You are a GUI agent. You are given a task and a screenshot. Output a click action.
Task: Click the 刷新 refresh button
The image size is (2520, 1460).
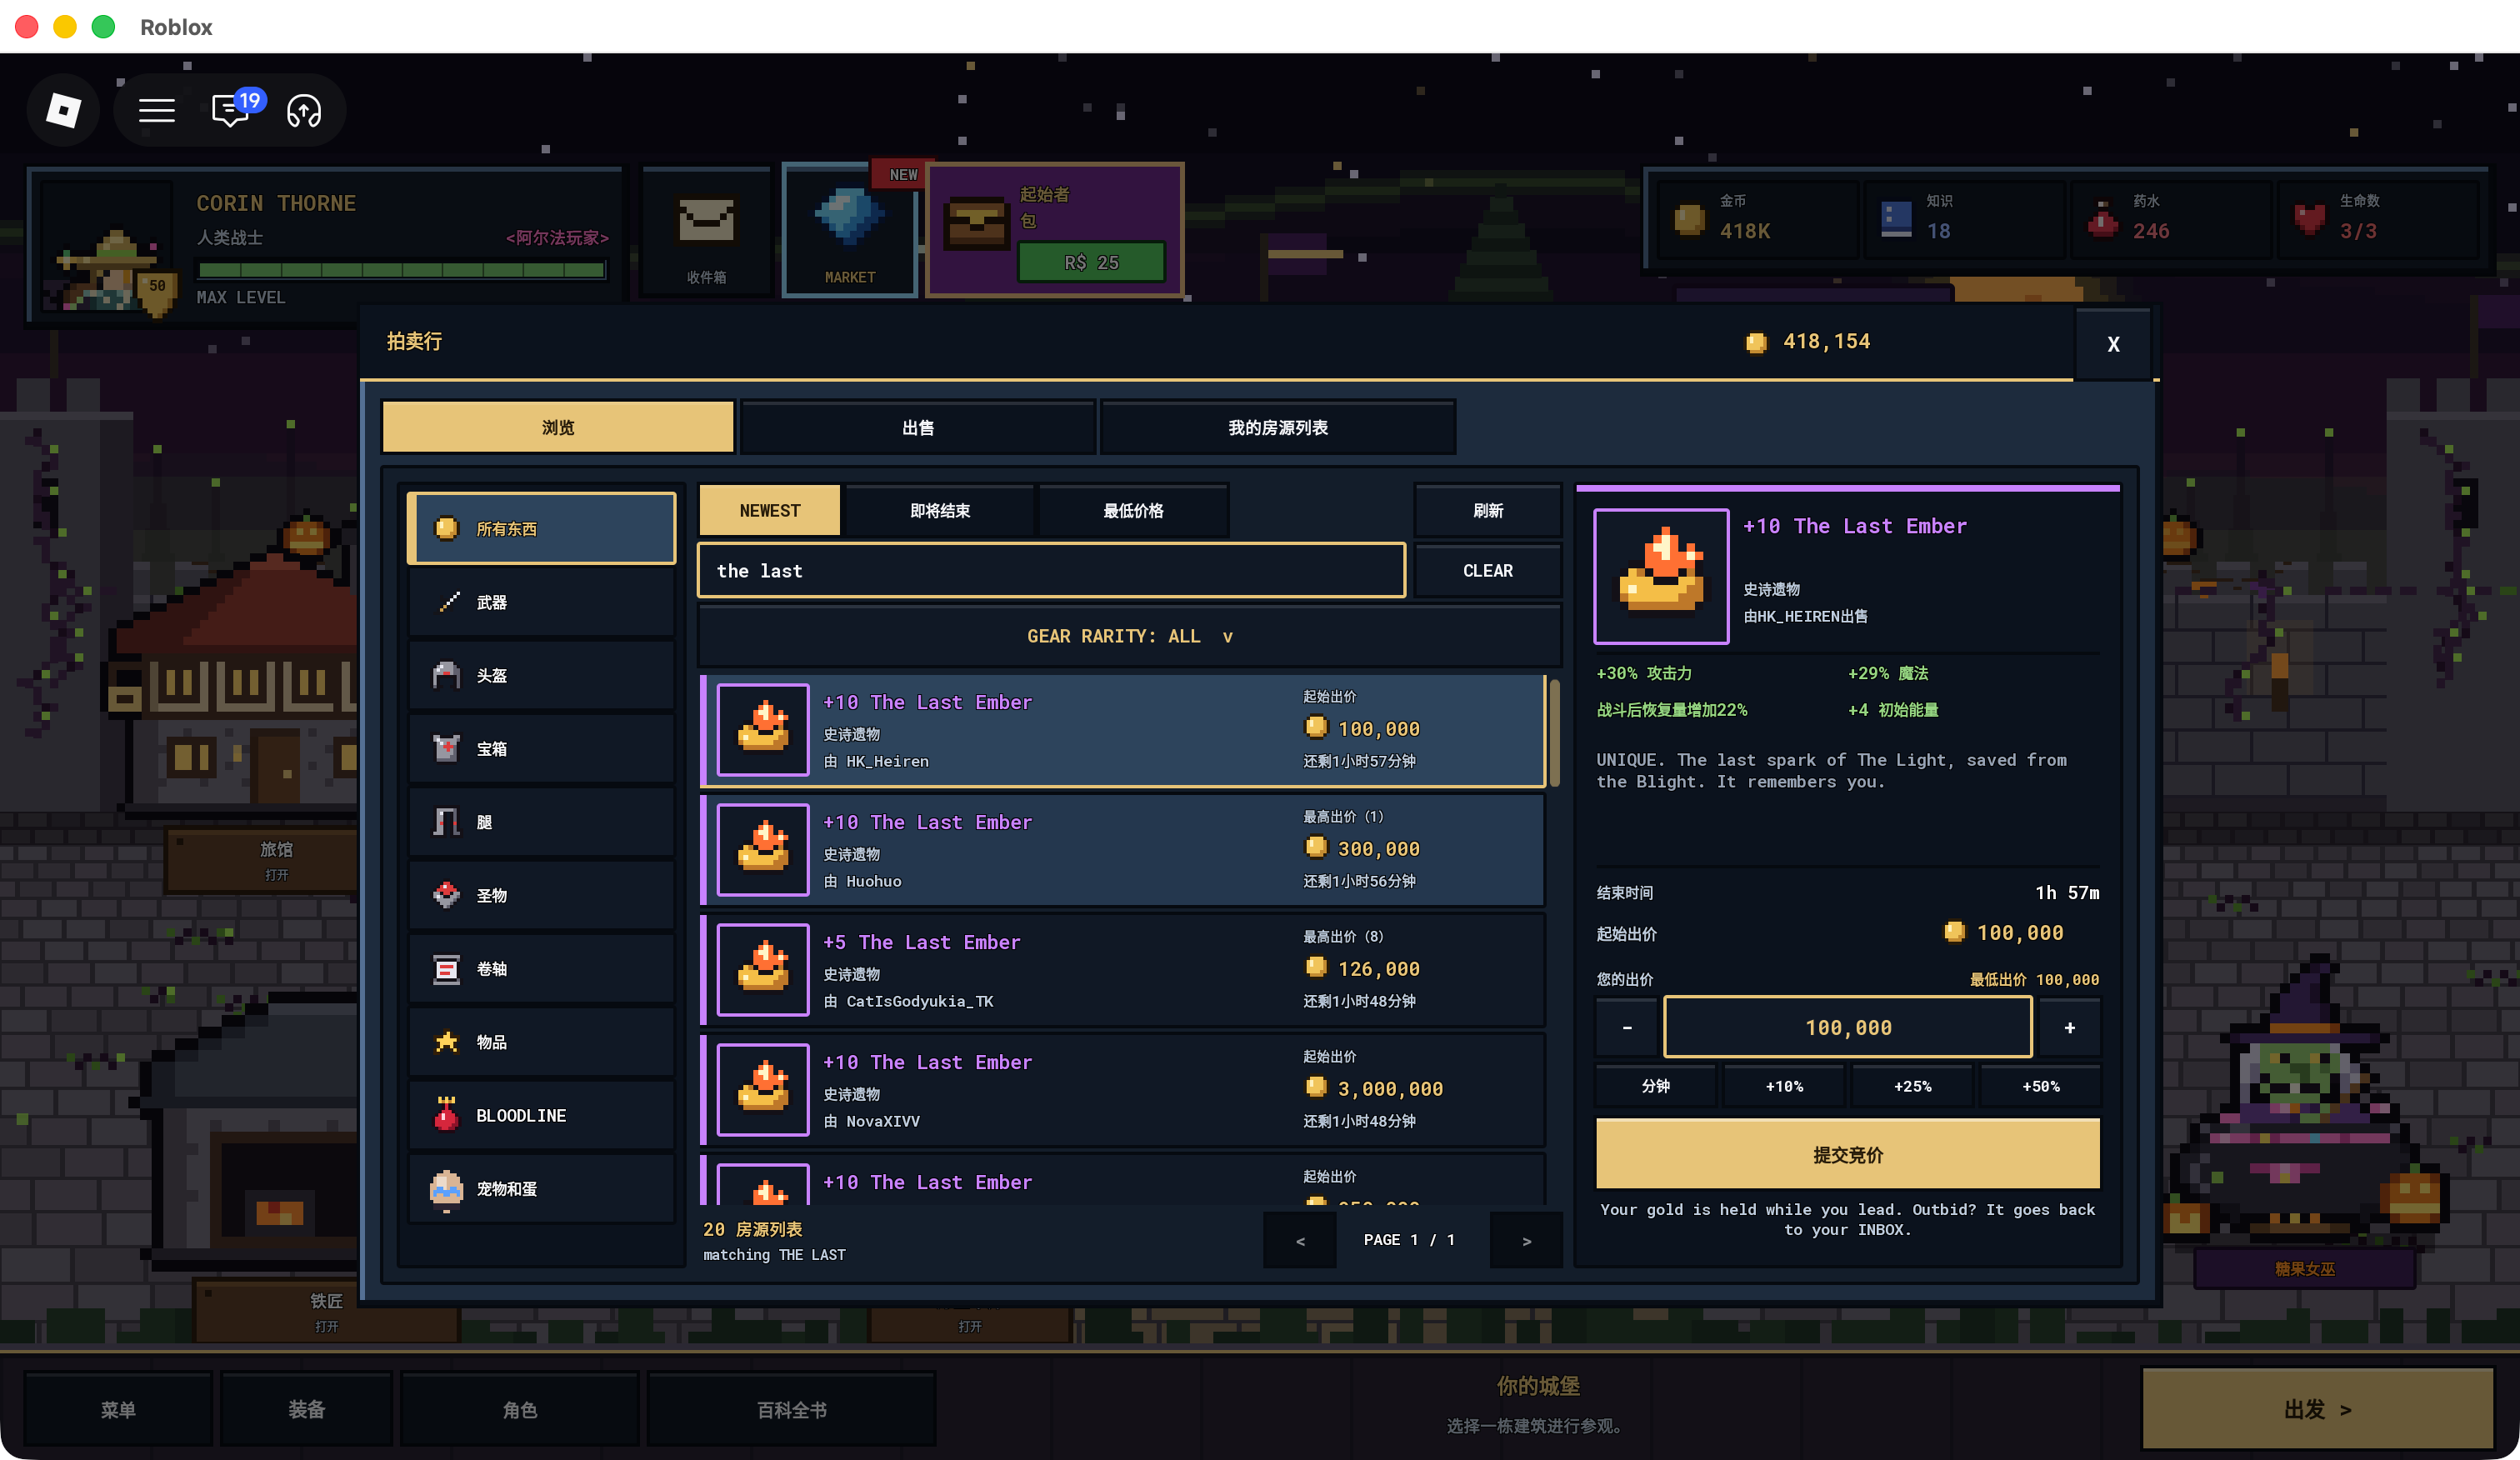click(x=1488, y=510)
